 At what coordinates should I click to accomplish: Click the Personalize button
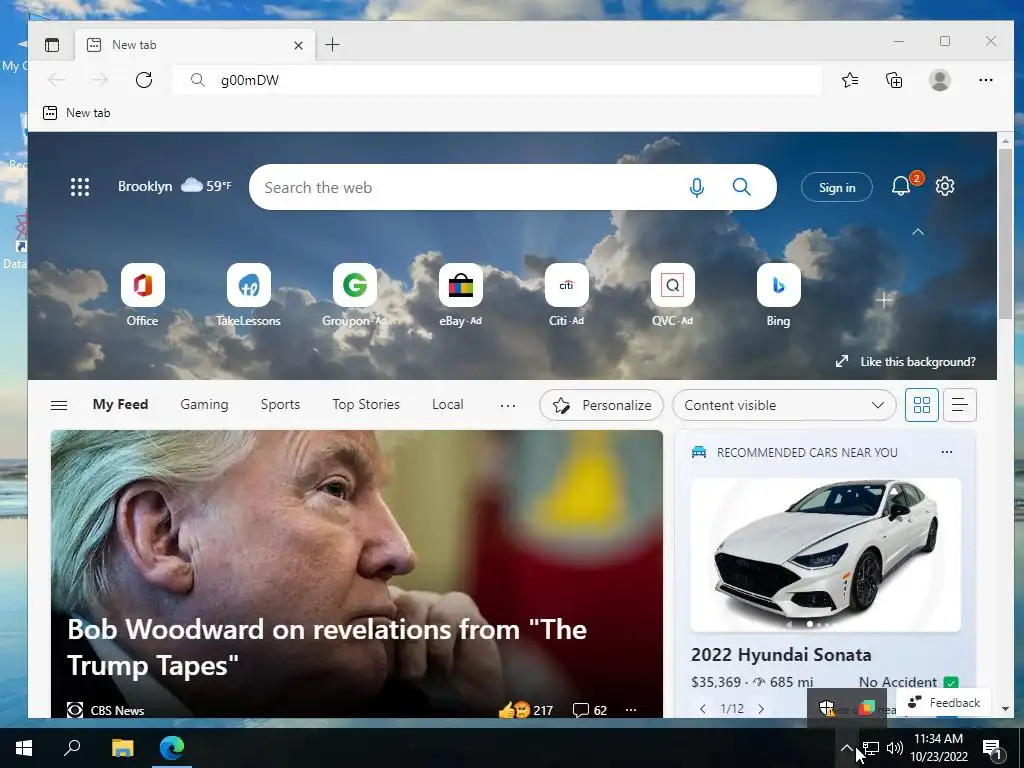pos(601,405)
